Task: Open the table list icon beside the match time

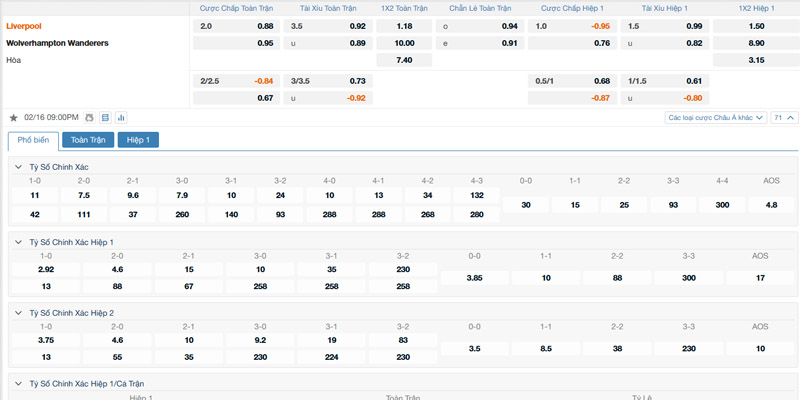Action: tap(105, 118)
